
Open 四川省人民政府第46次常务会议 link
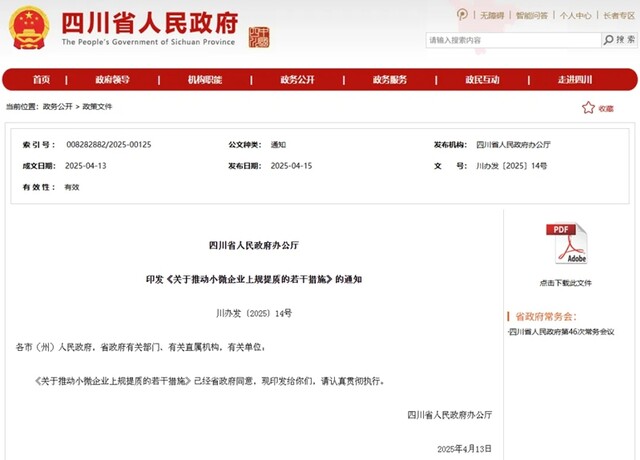(561, 331)
